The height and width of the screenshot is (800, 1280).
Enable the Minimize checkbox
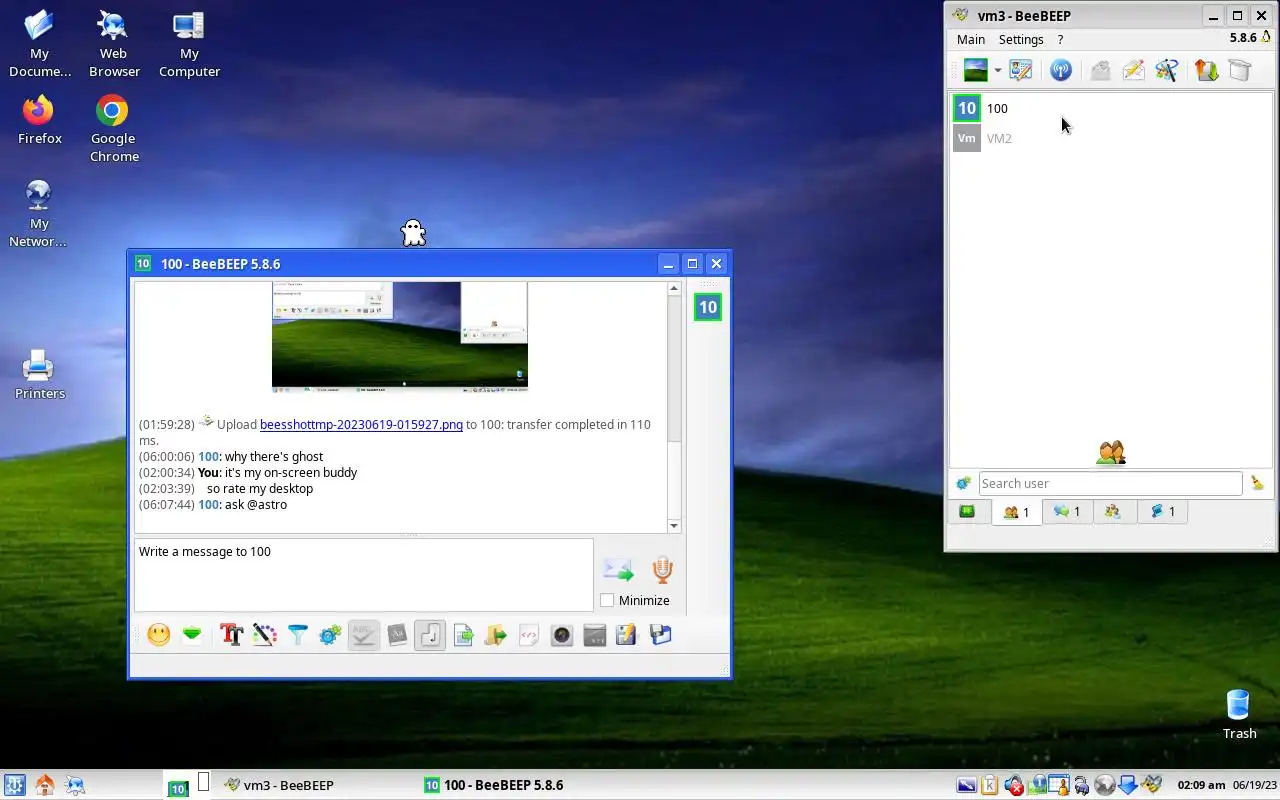(607, 600)
